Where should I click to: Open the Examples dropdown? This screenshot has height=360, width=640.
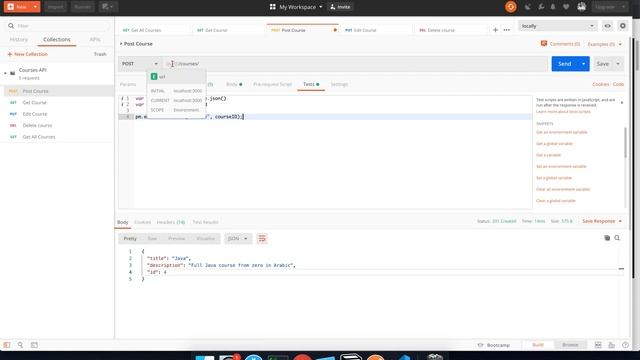(x=604, y=44)
